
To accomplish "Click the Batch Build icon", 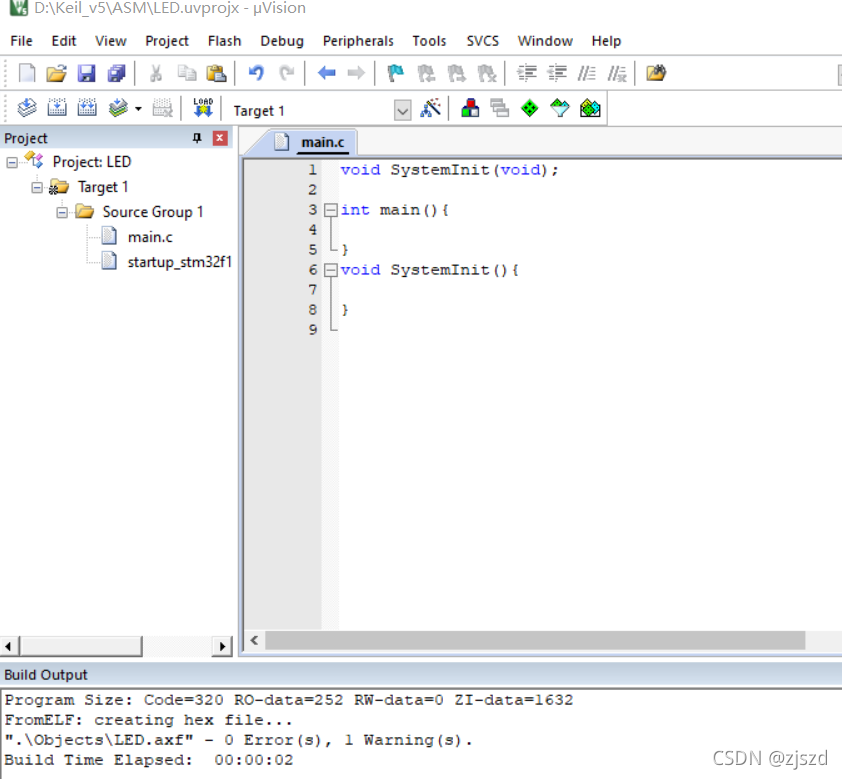I will click(x=118, y=108).
